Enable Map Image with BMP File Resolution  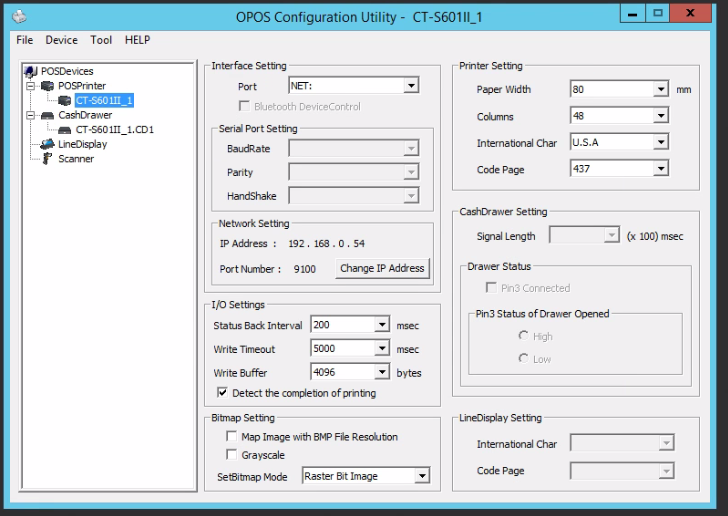(x=231, y=436)
